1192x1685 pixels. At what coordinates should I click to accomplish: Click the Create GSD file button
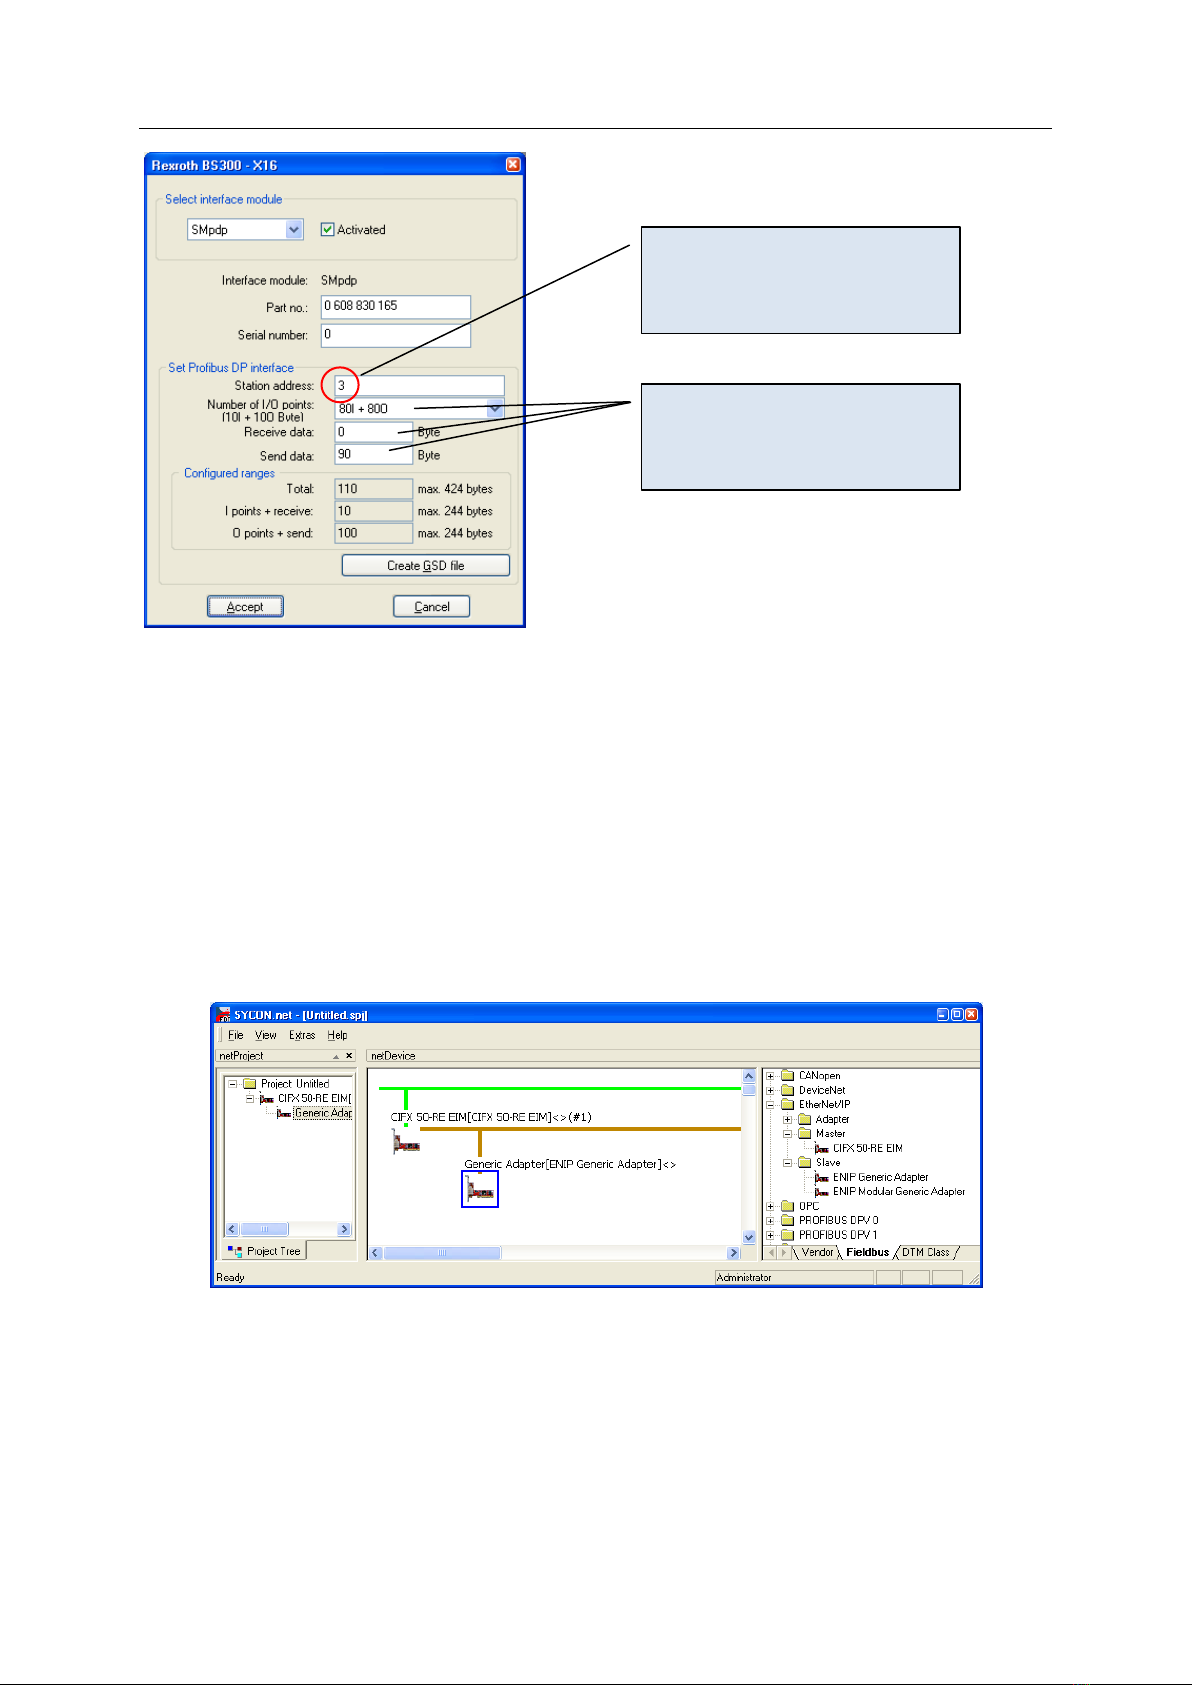[x=426, y=566]
